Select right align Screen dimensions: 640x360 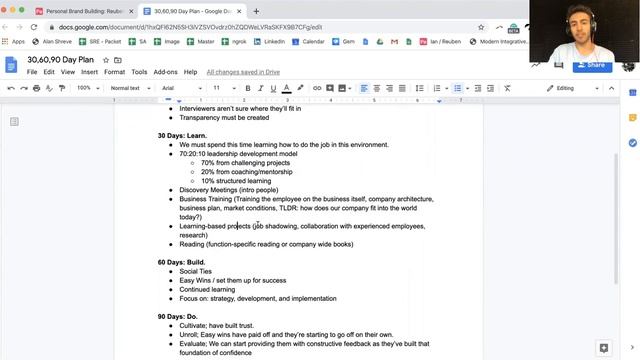point(389,88)
